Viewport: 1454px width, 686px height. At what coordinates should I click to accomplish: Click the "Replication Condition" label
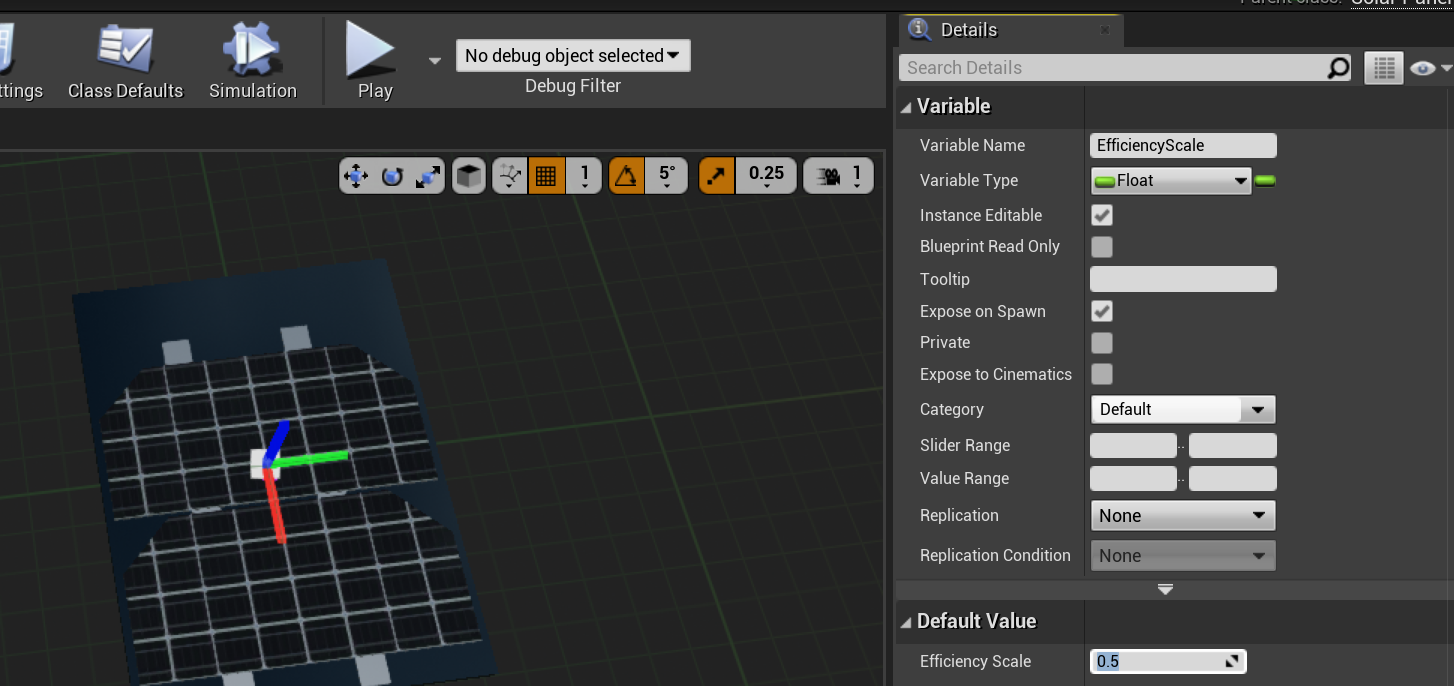coord(995,556)
